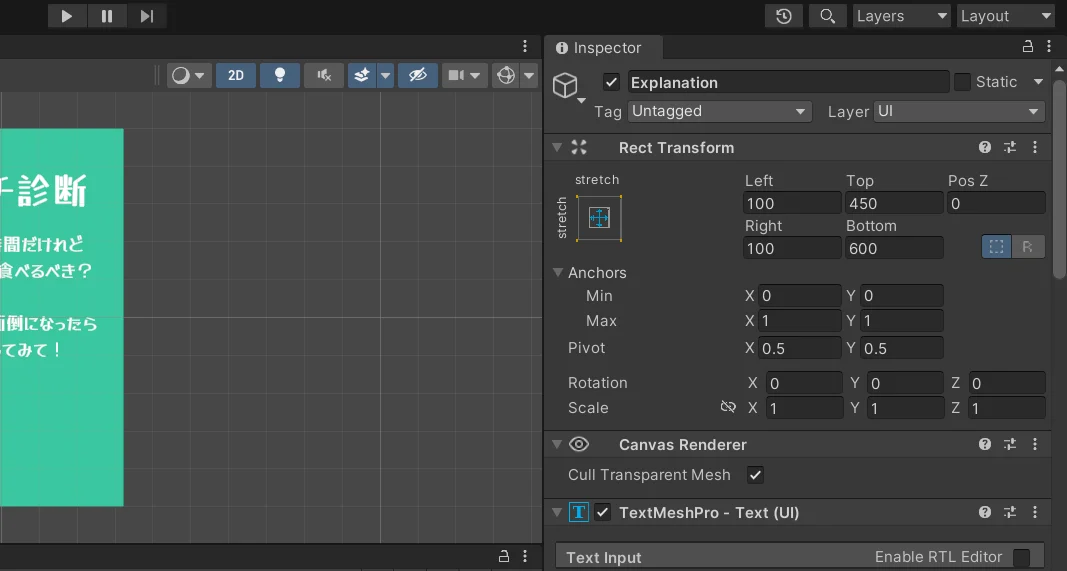Disable the TextMeshPro component checkbox
1067x571 pixels.
pyautogui.click(x=603, y=512)
